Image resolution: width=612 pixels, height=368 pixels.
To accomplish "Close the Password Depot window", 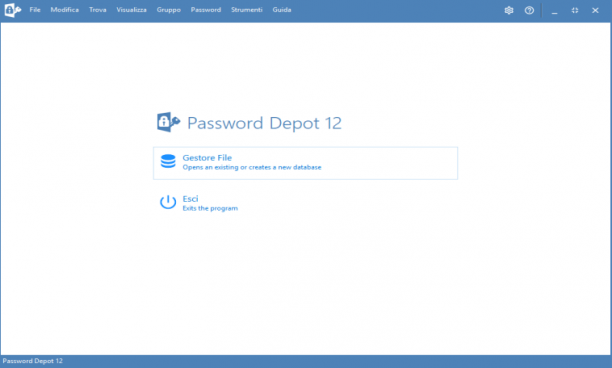I will [595, 11].
